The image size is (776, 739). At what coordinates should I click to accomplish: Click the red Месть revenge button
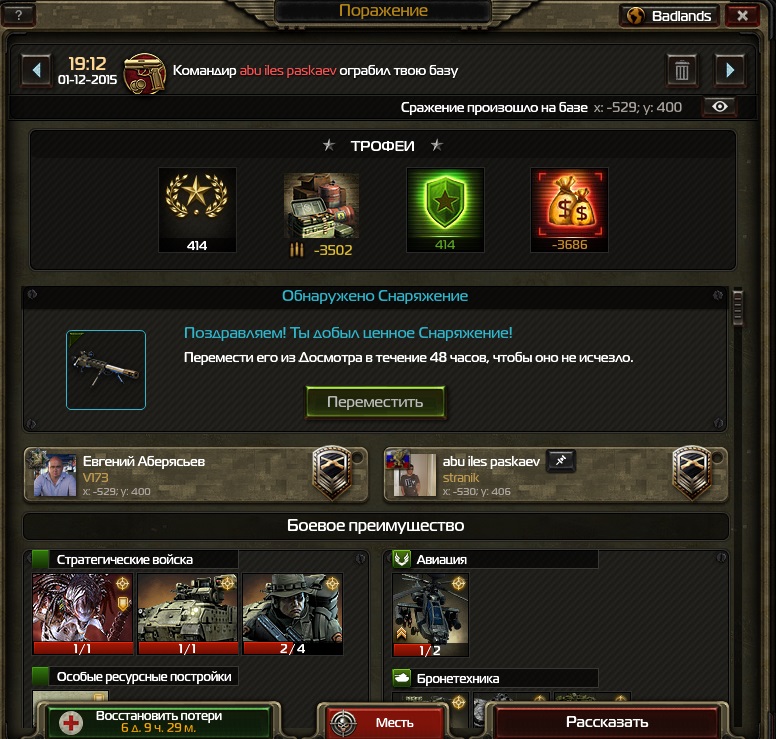[385, 723]
